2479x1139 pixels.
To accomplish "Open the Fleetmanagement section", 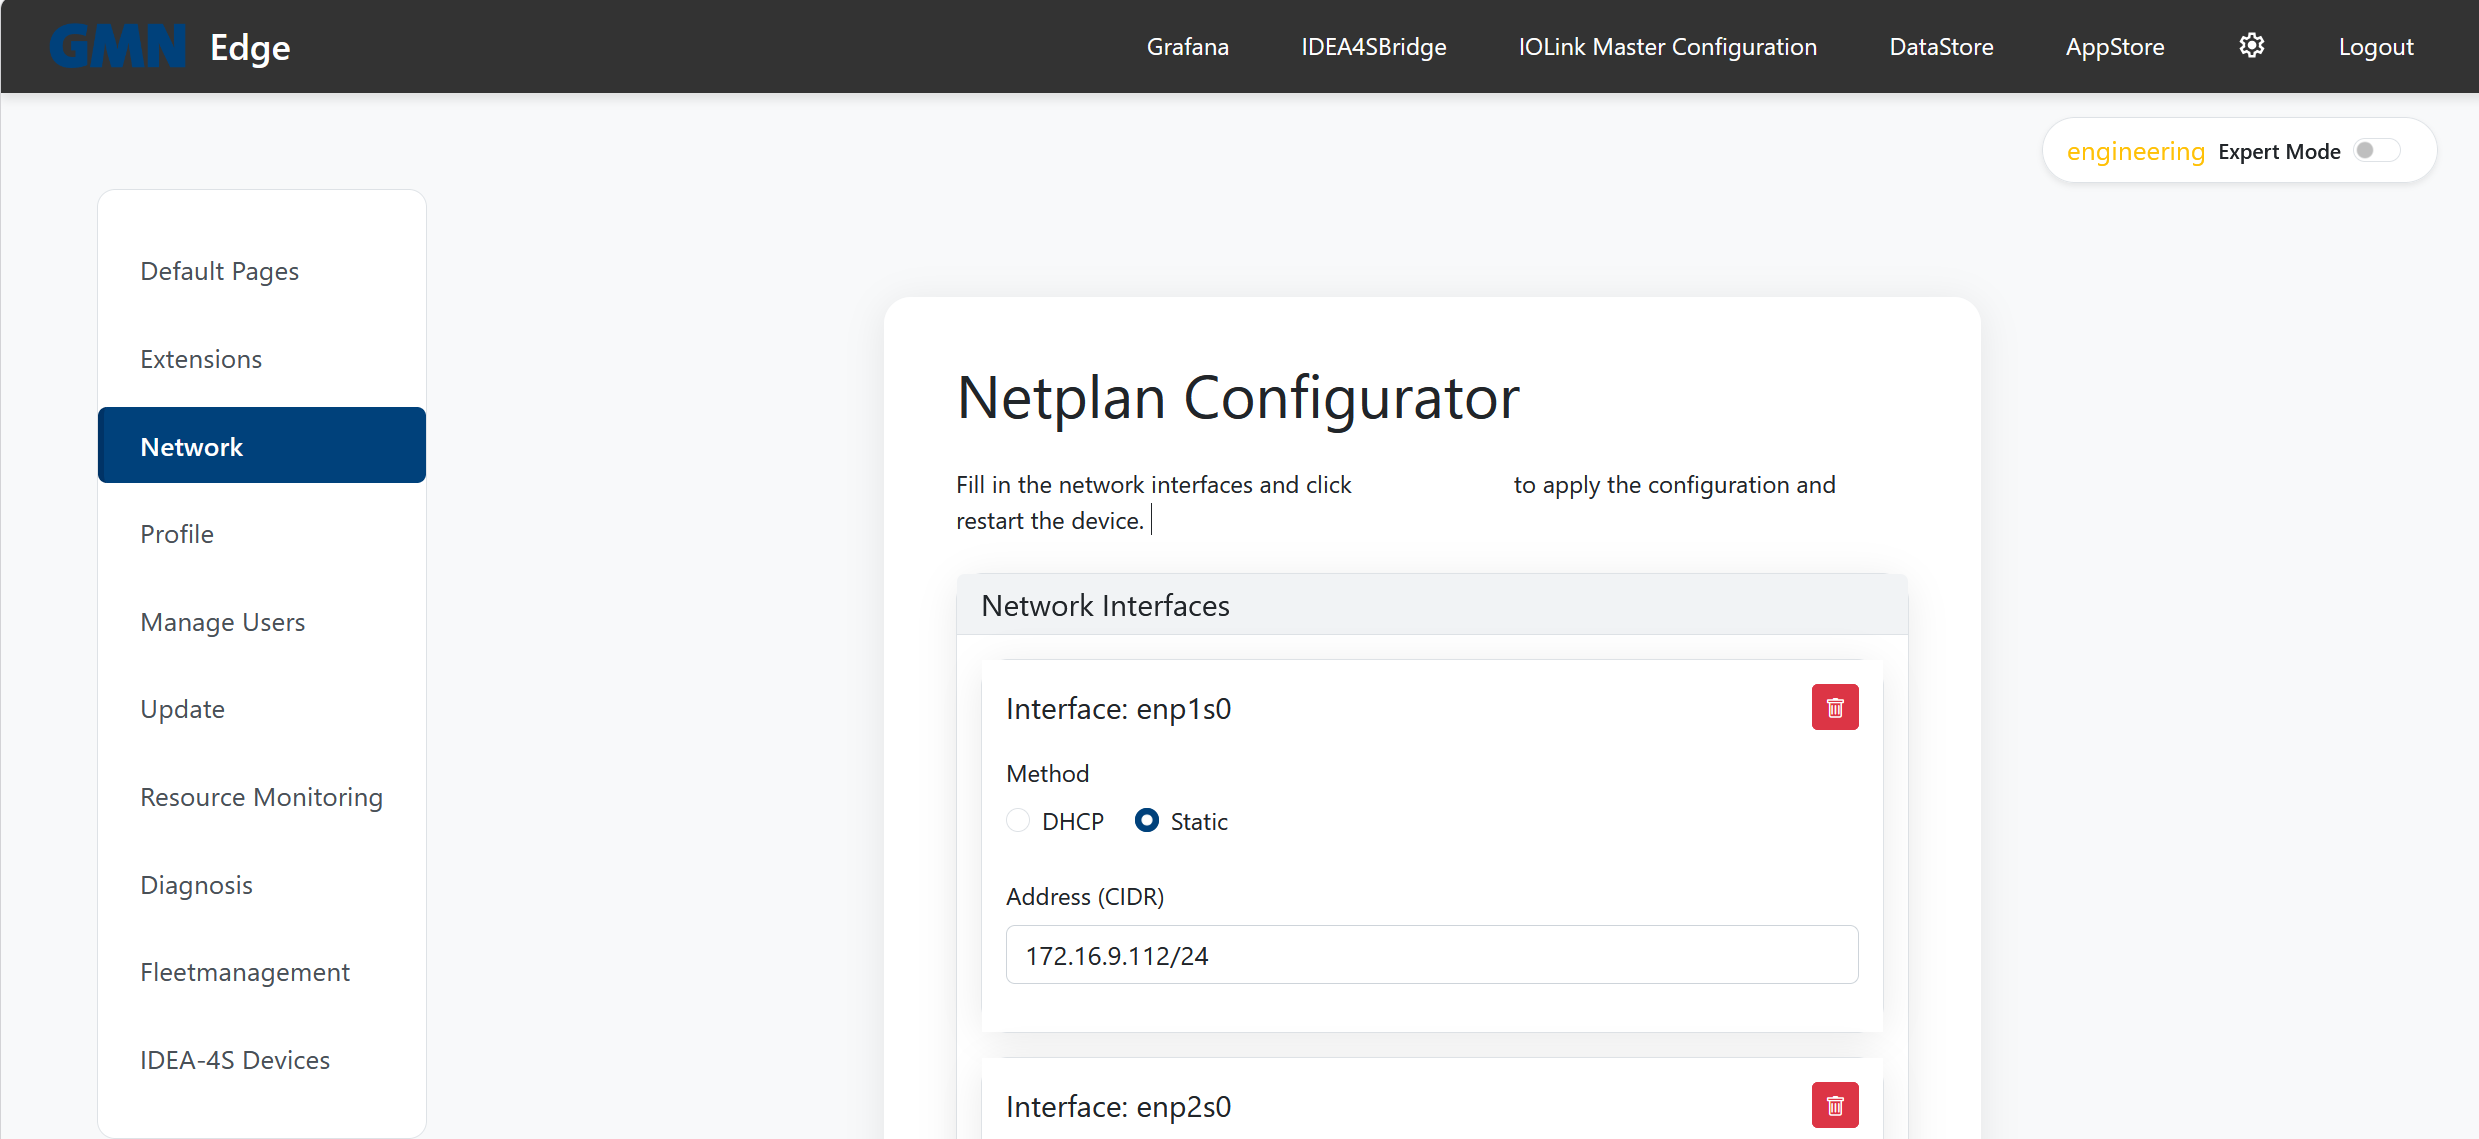I will click(245, 971).
